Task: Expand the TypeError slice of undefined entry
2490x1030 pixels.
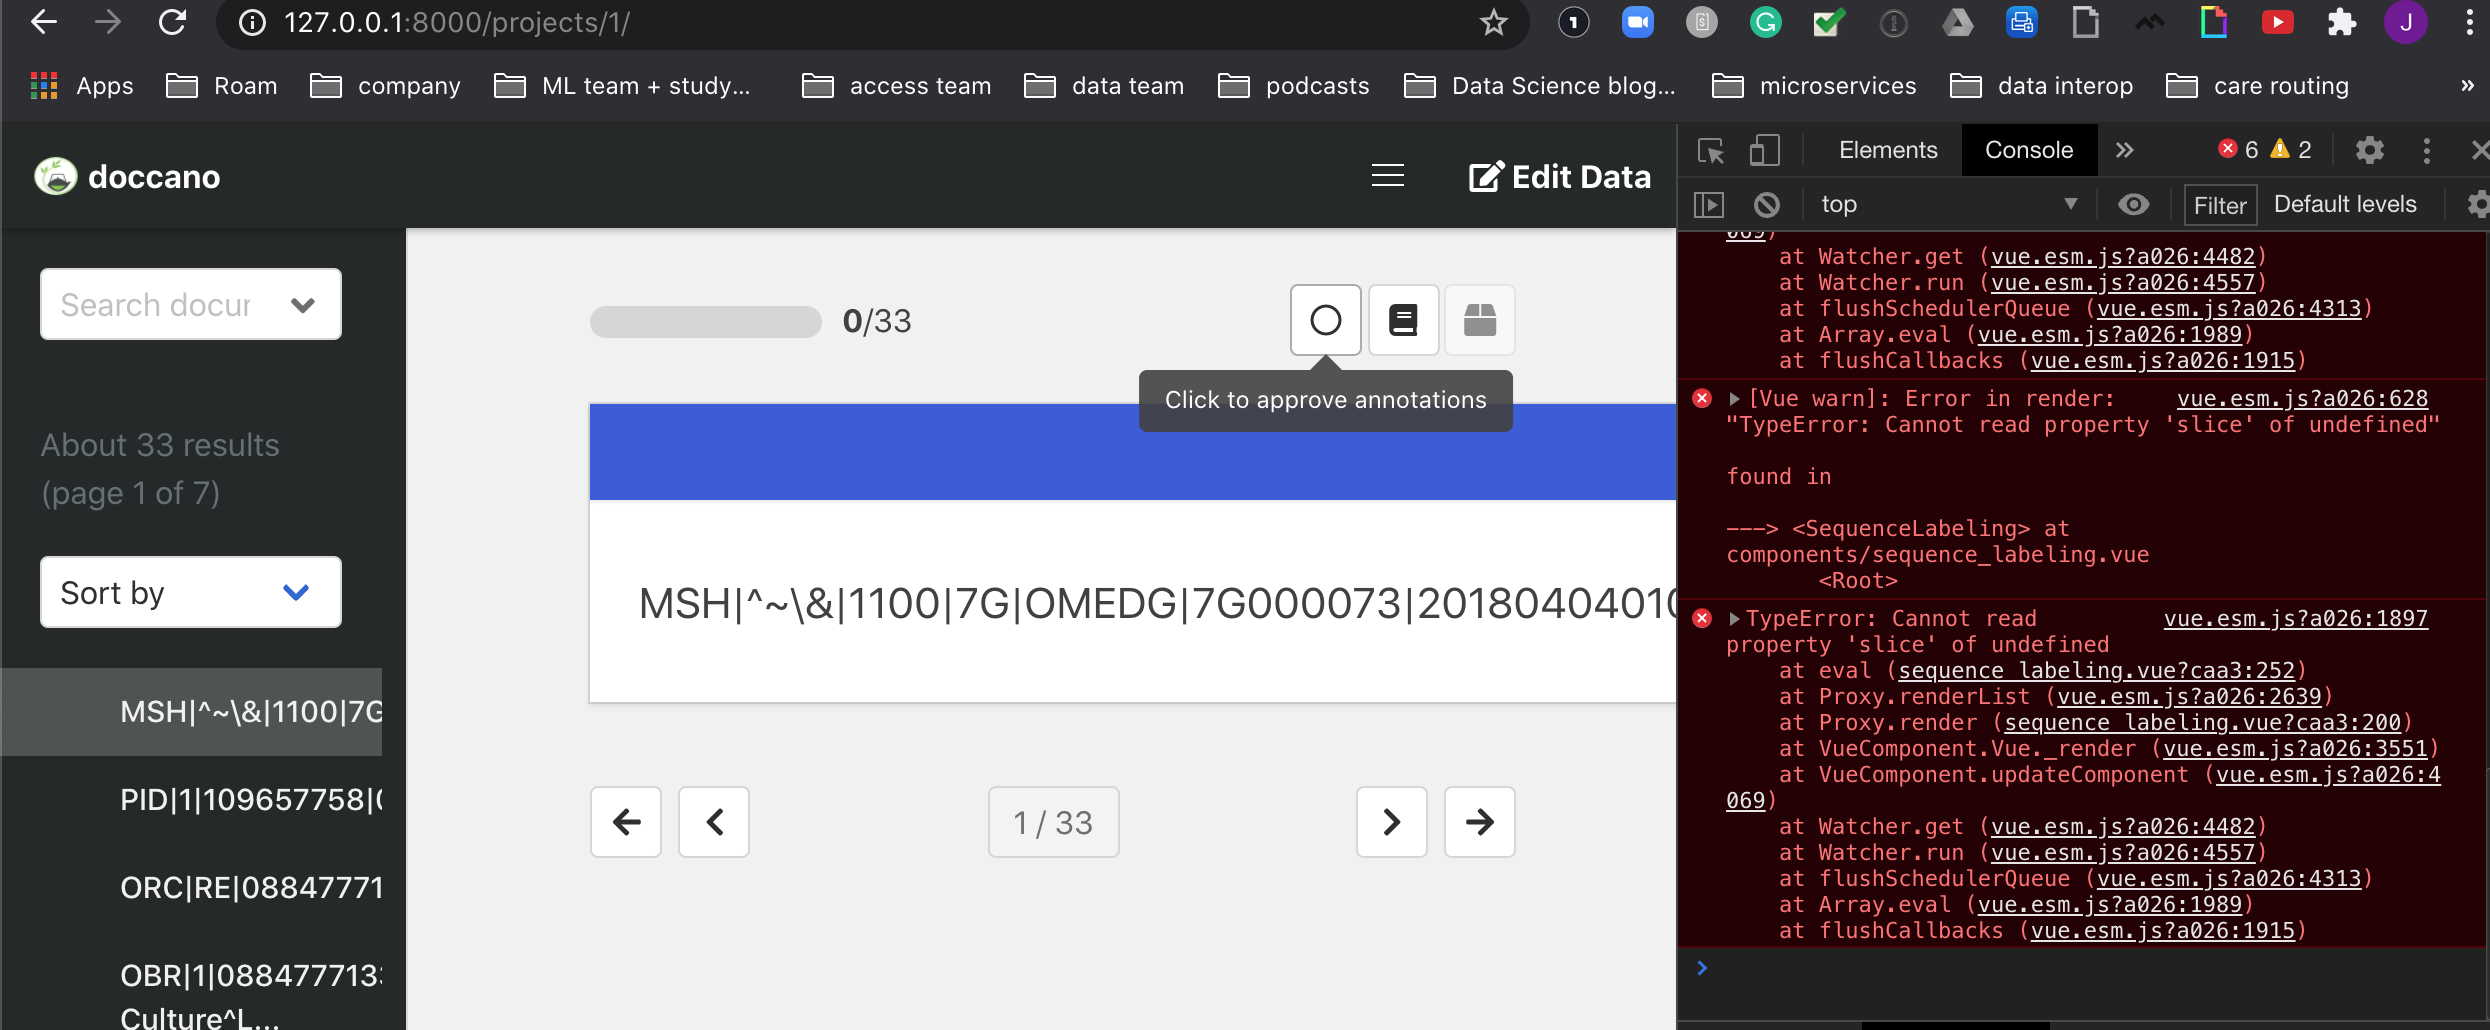Action: tap(1735, 618)
